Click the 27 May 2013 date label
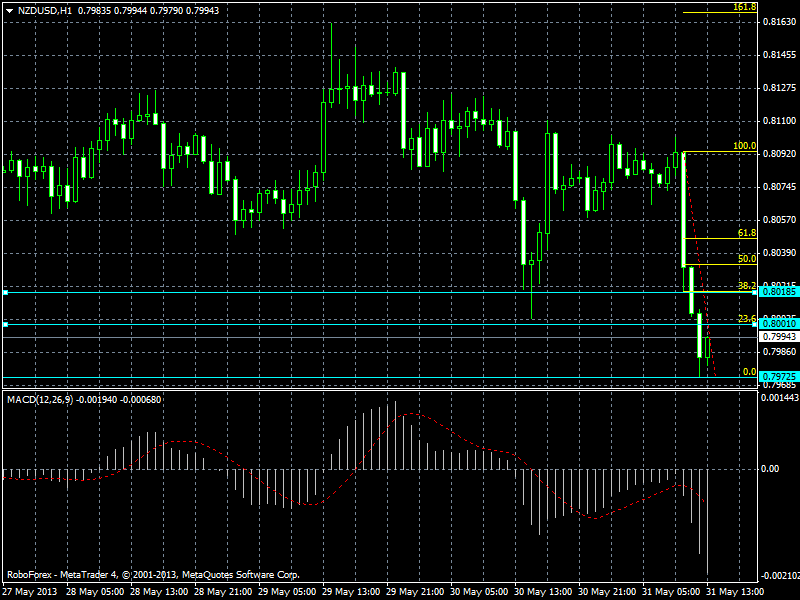The width and height of the screenshot is (800, 600). coord(30,592)
